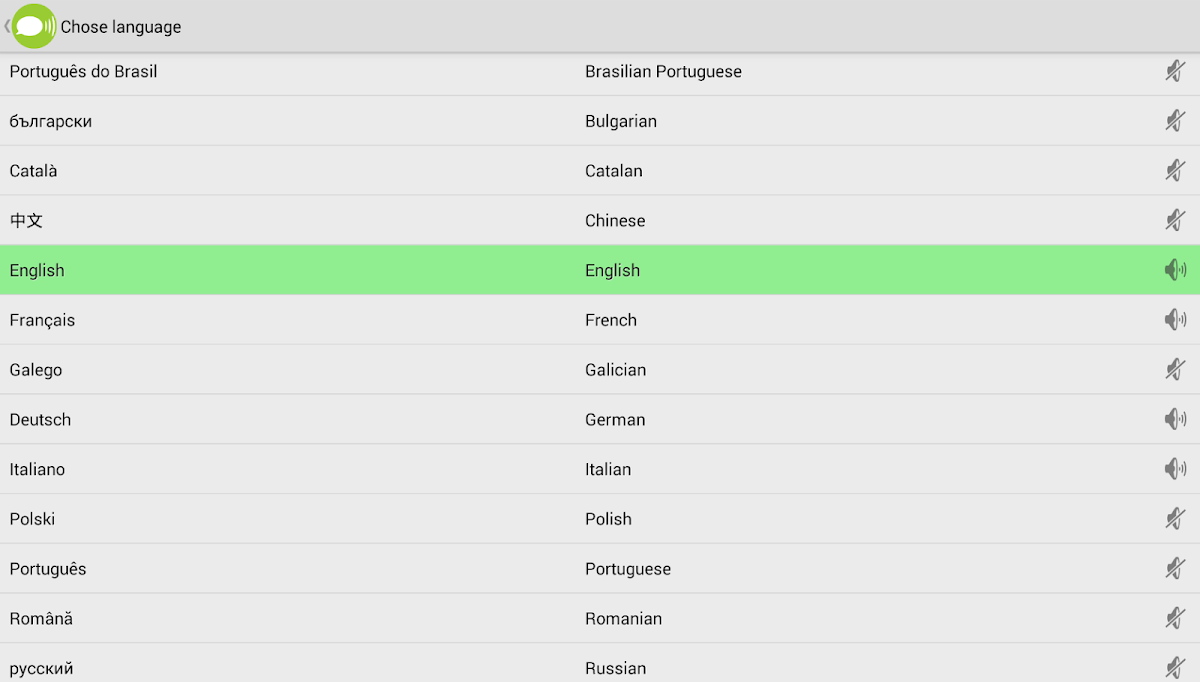Click the back chevron beside app icon
Screen dimensions: 1200x682
click(x=7, y=27)
